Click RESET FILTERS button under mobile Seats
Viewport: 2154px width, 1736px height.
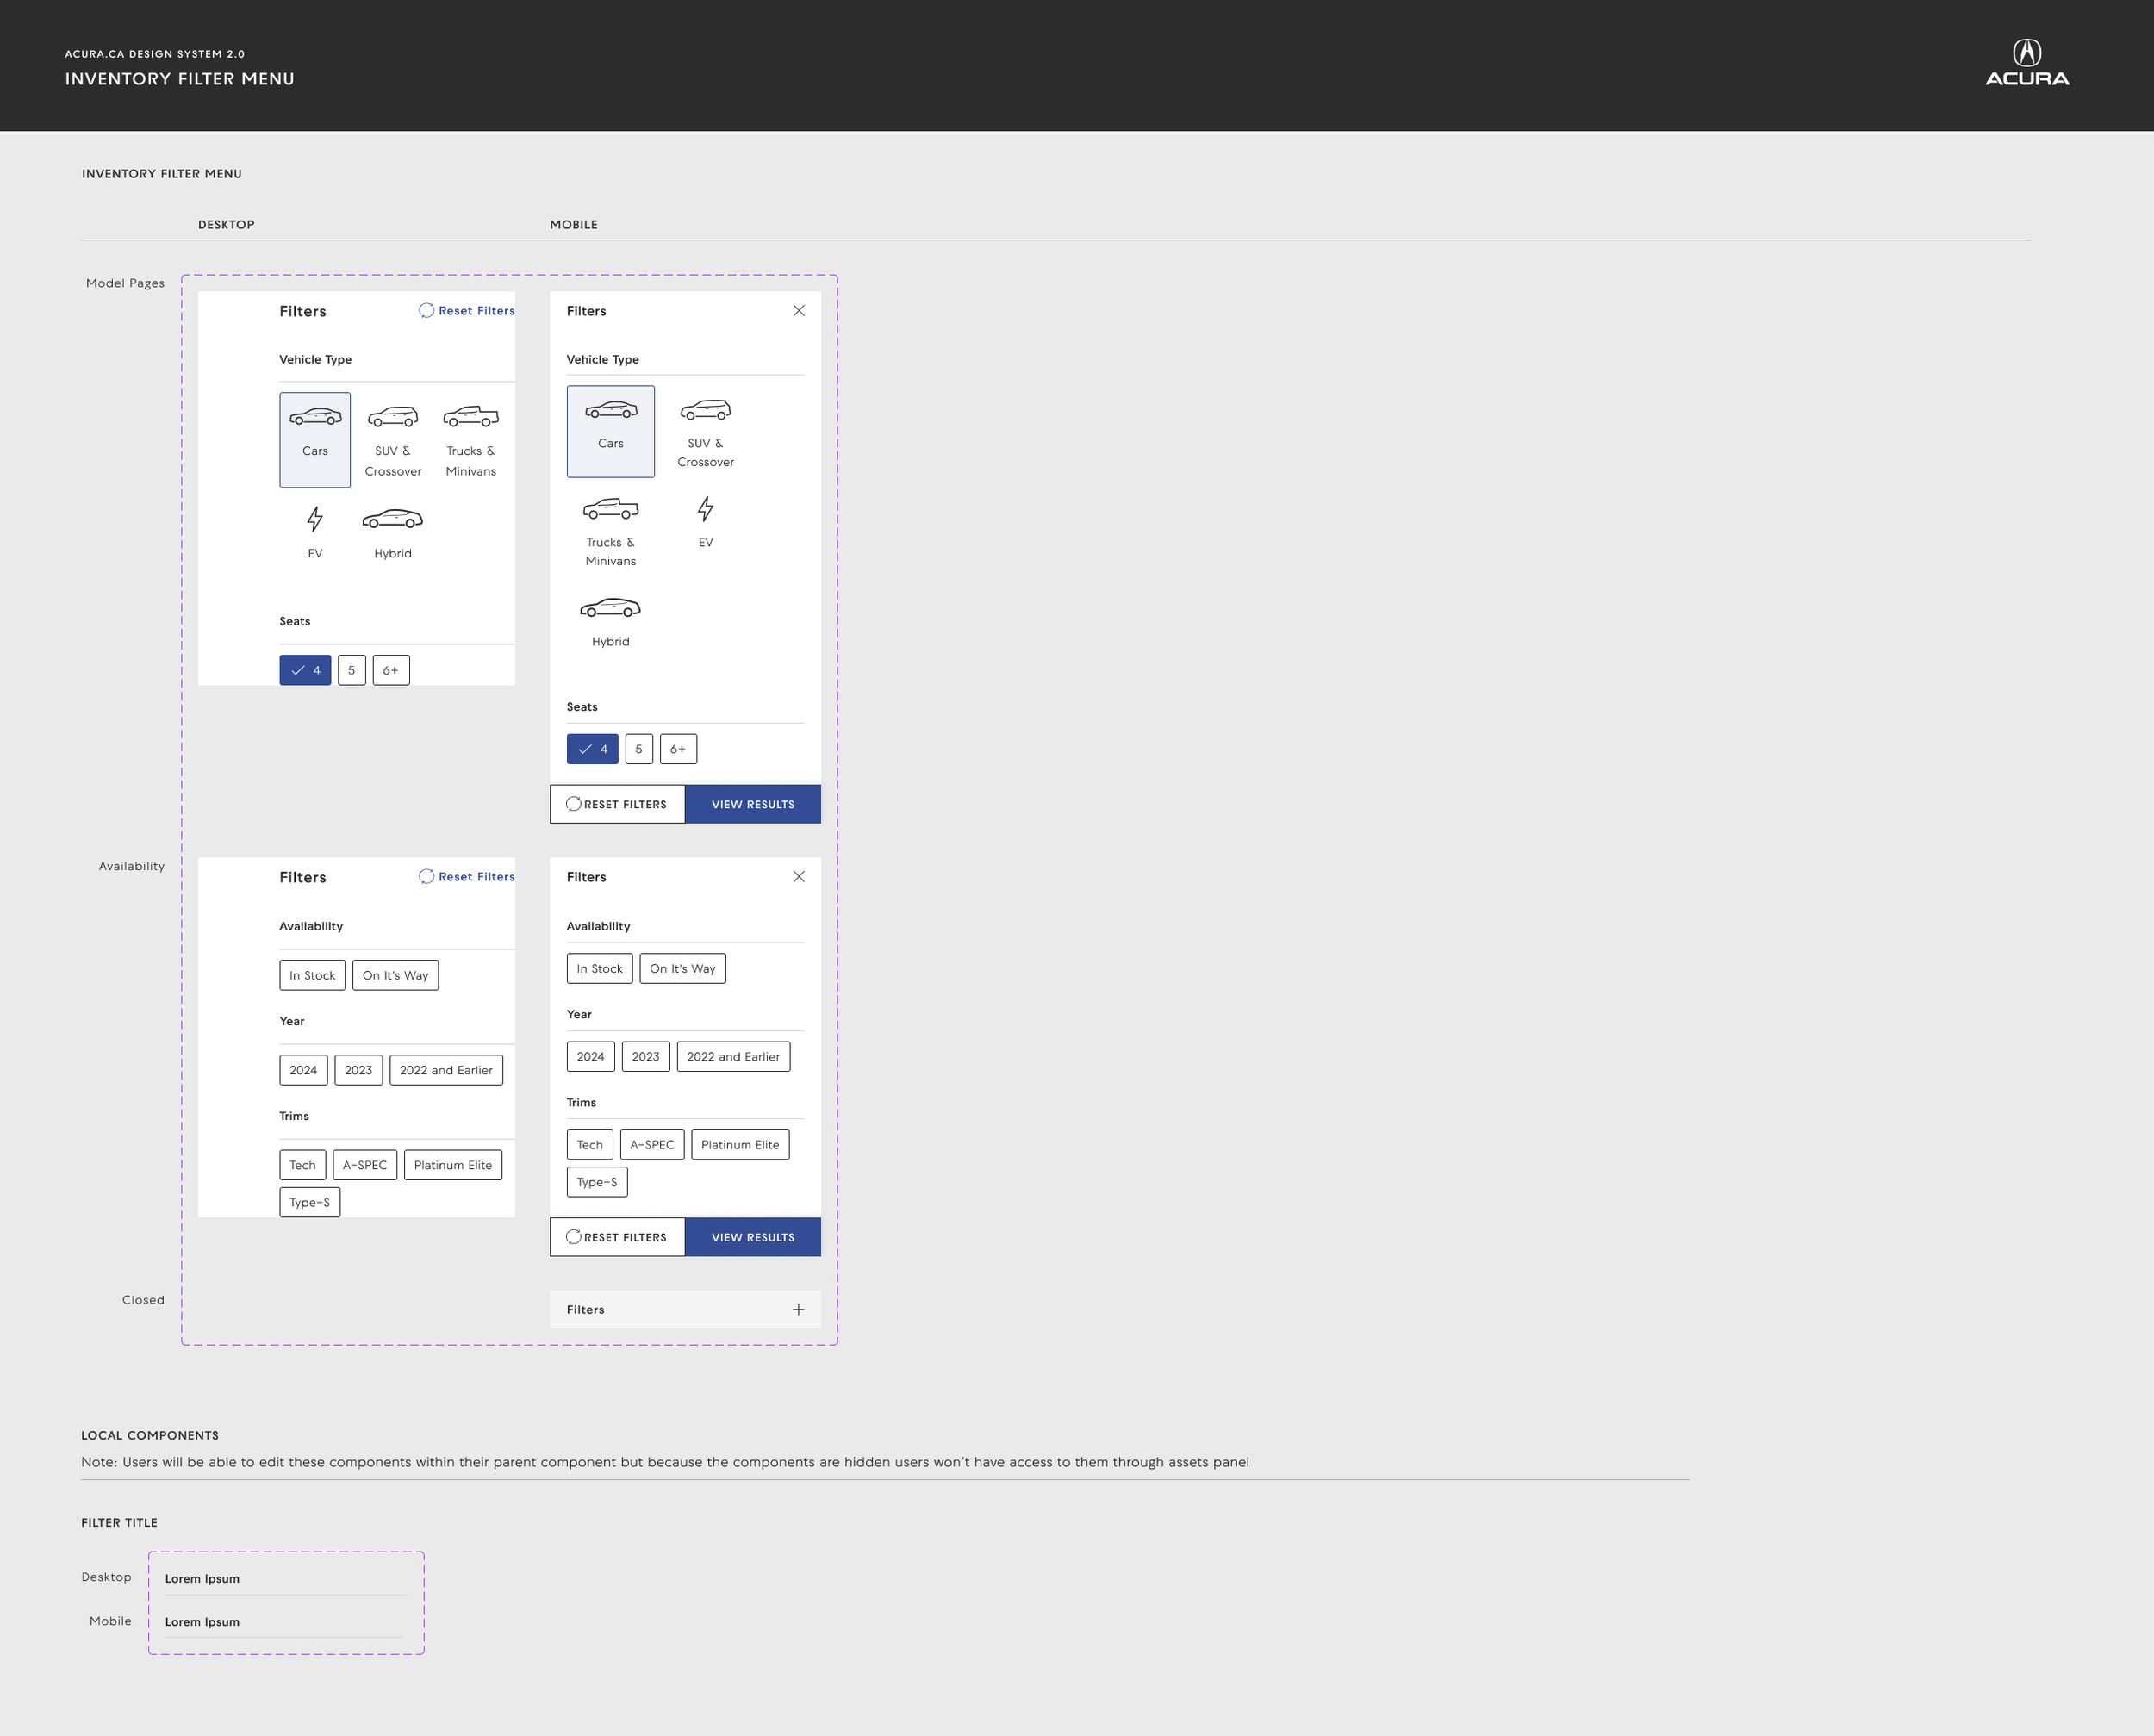click(x=617, y=804)
